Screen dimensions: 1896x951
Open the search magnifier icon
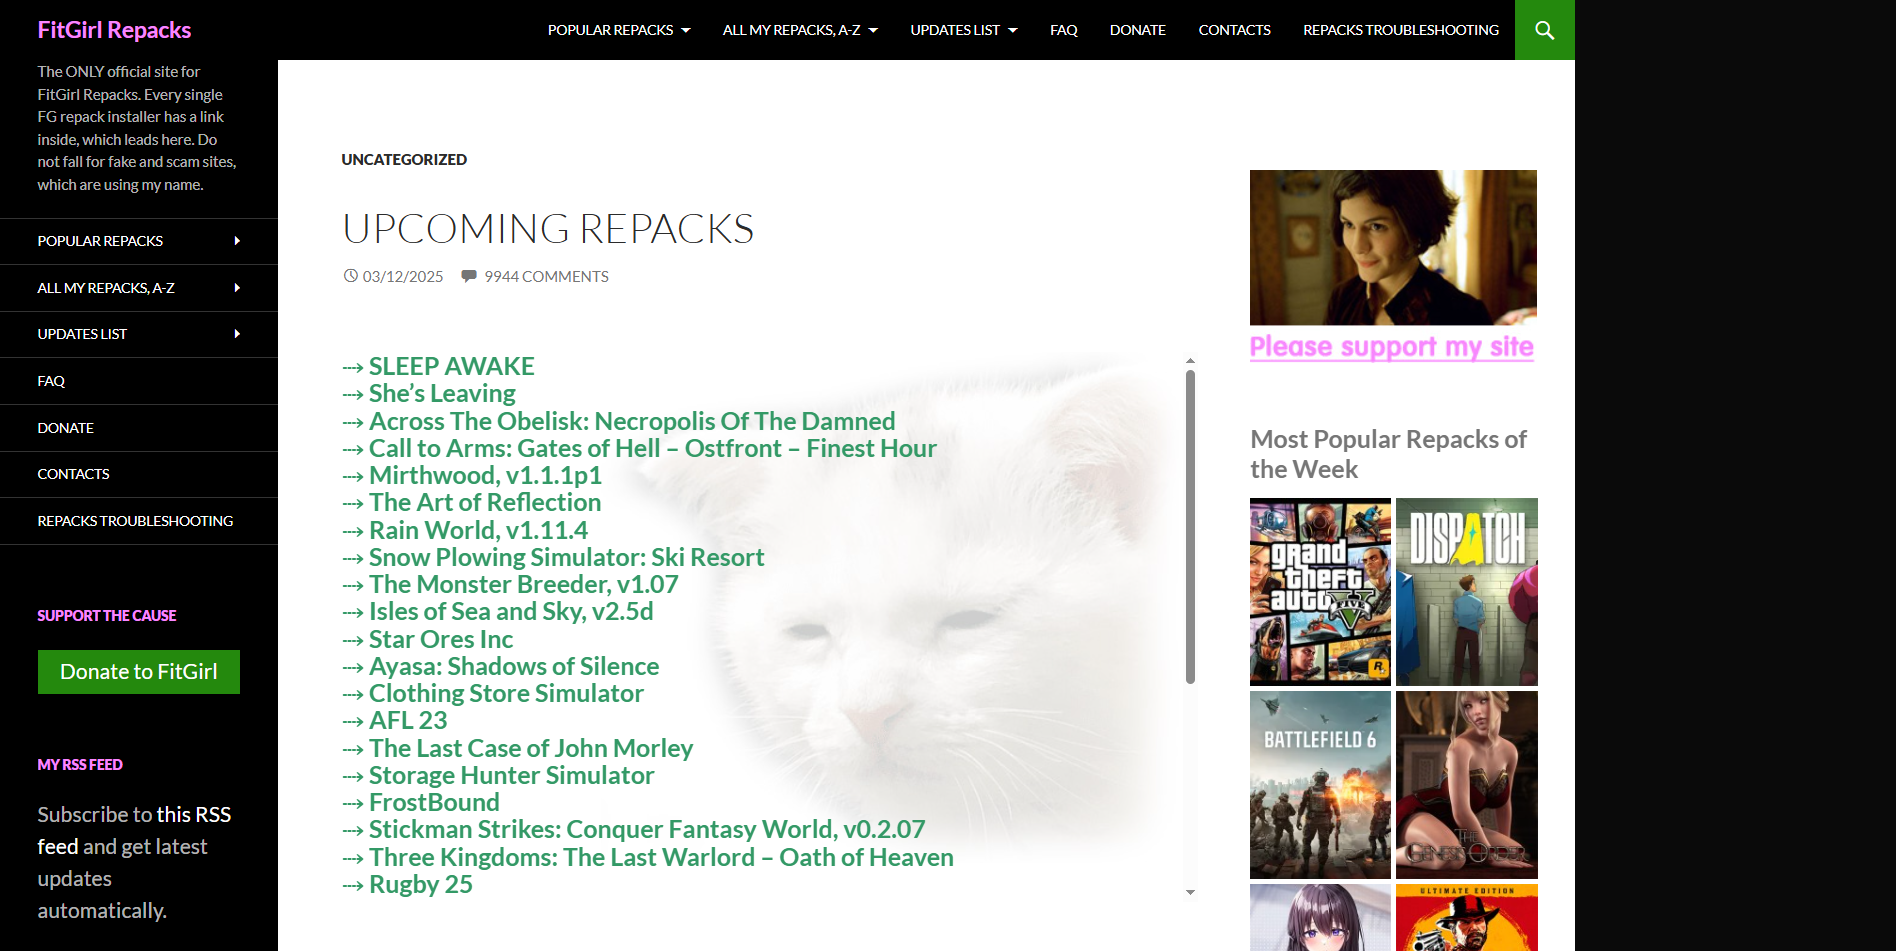(x=1544, y=30)
